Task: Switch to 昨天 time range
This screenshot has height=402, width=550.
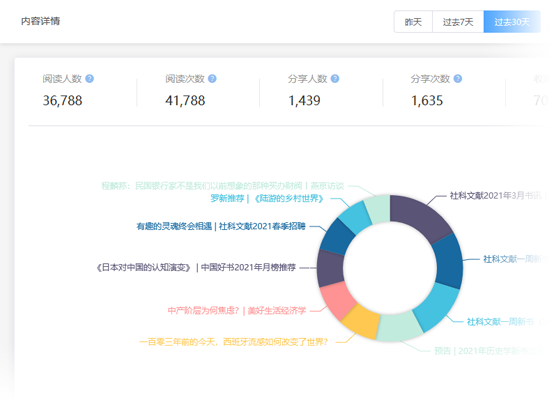Action: [413, 22]
